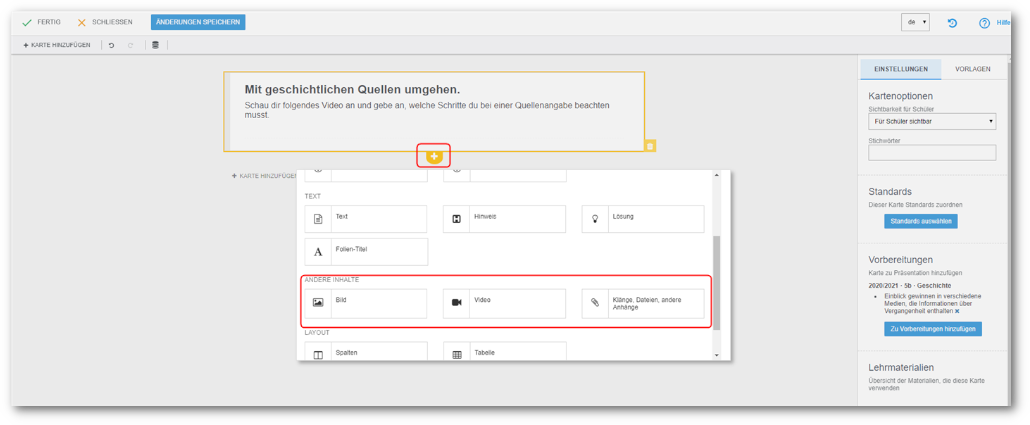Viewport: 1030px width, 425px height.
Task: Open the language selector dropdown
Action: (915, 22)
